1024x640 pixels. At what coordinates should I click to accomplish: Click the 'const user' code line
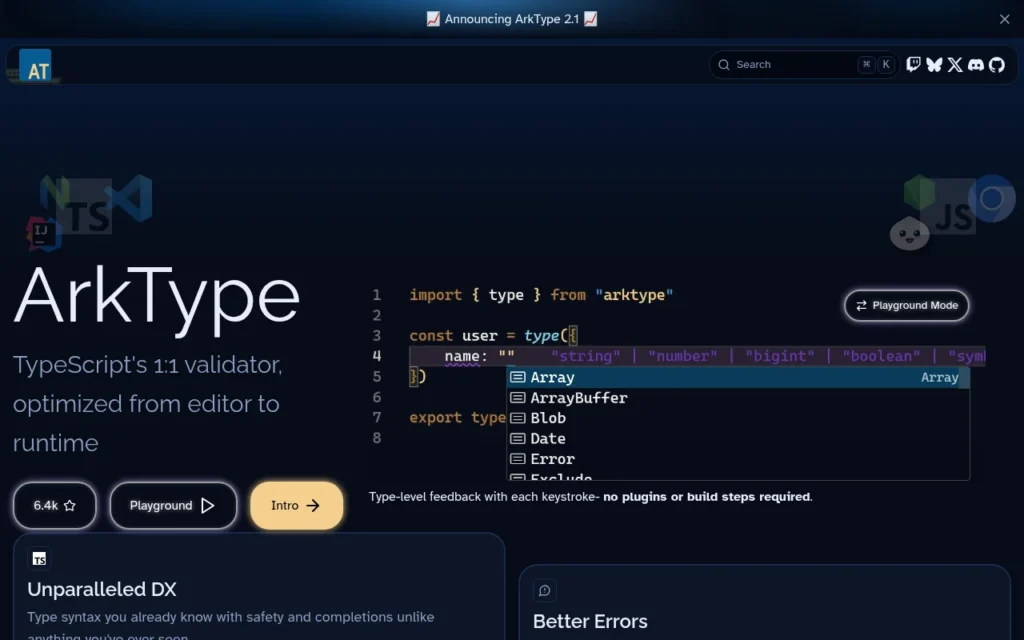(494, 336)
